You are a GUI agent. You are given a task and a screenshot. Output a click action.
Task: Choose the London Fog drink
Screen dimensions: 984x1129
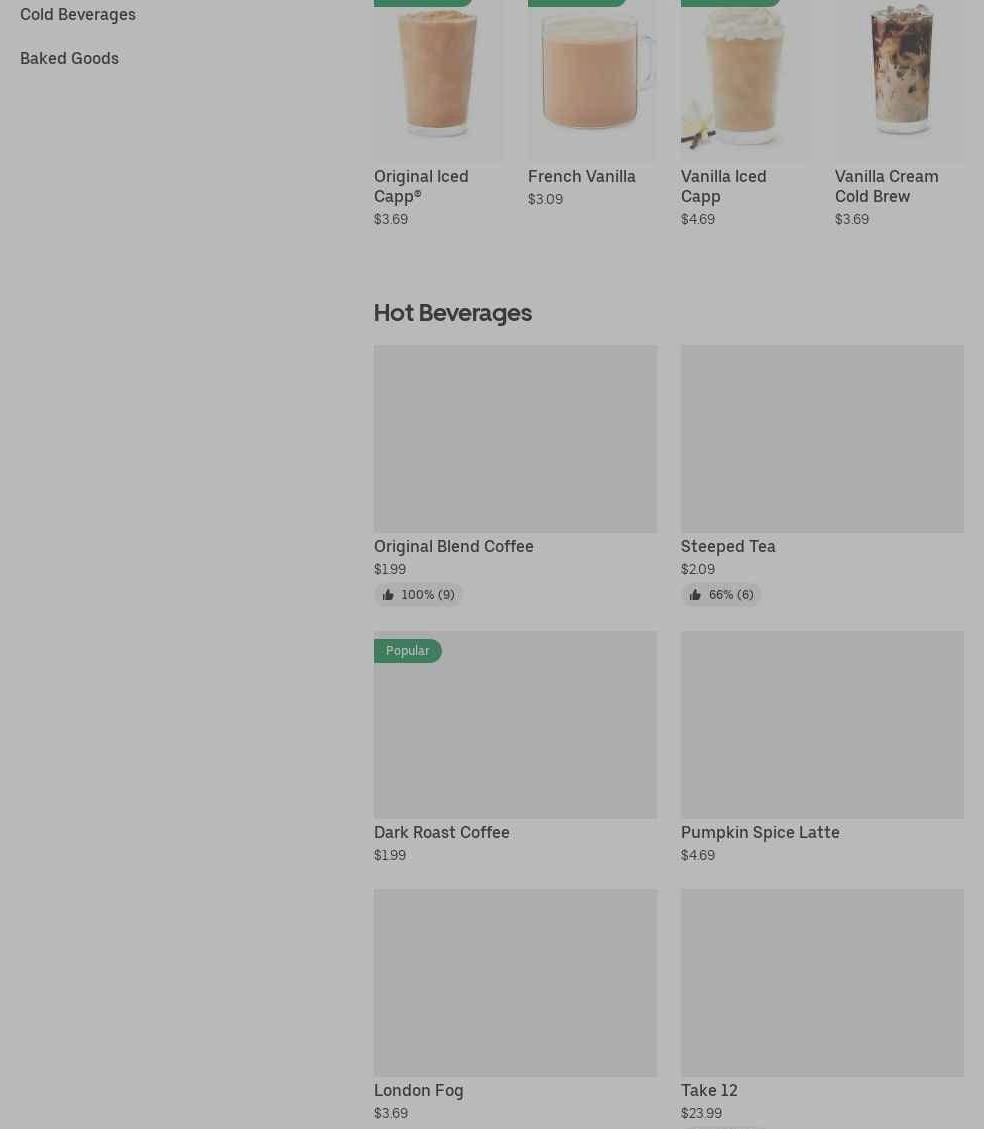click(418, 1090)
